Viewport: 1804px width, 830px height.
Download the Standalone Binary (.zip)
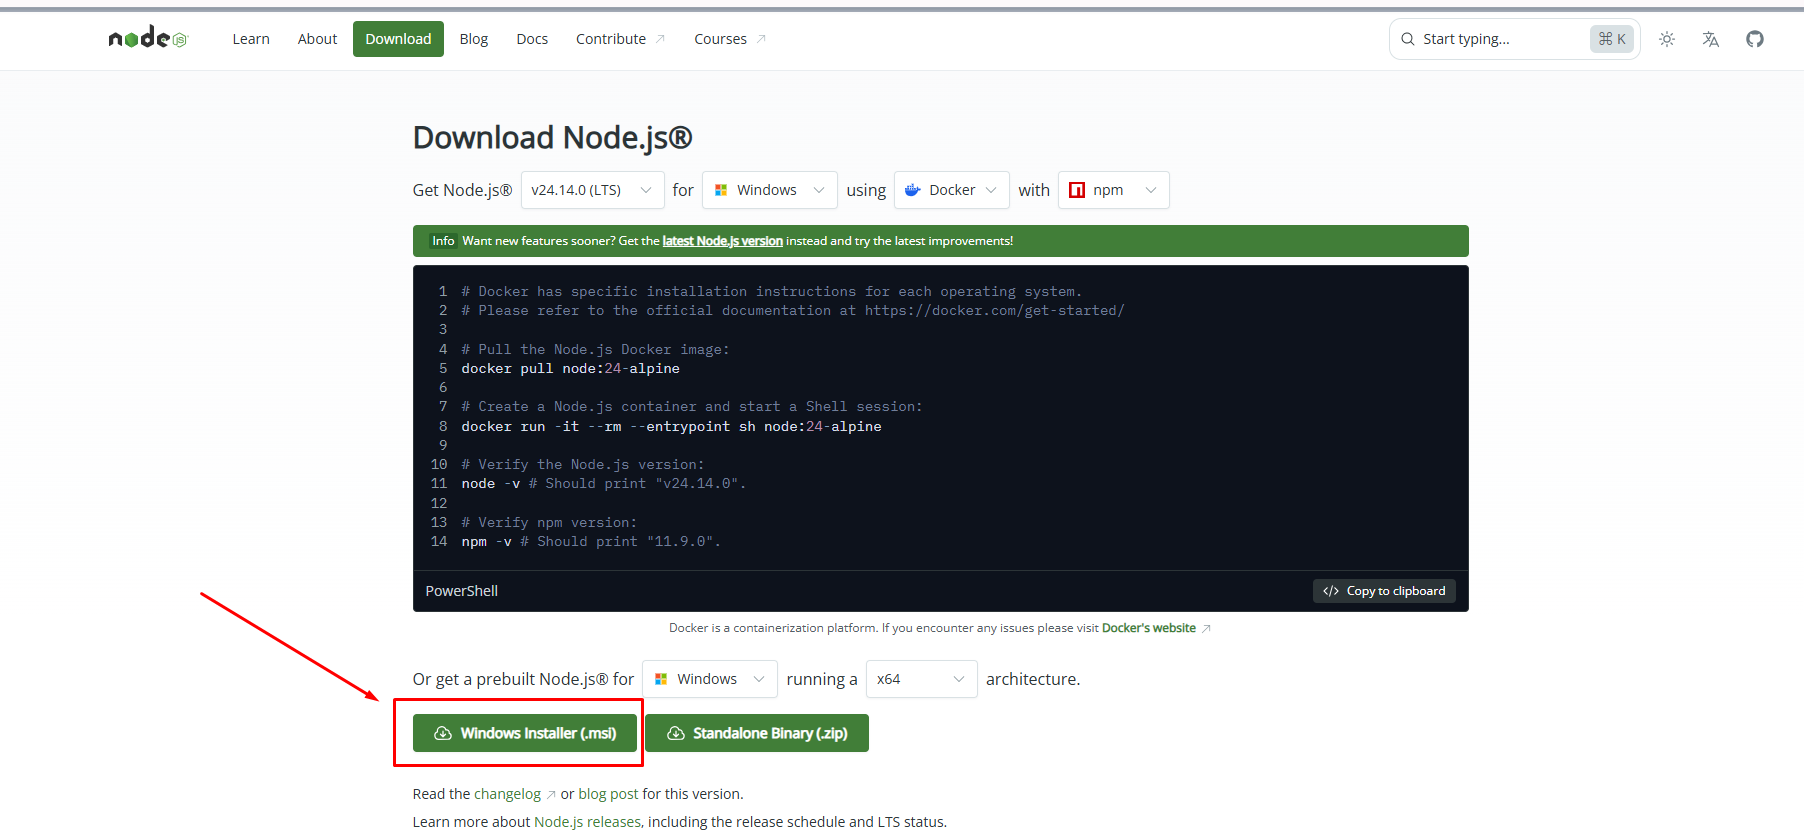(x=757, y=733)
